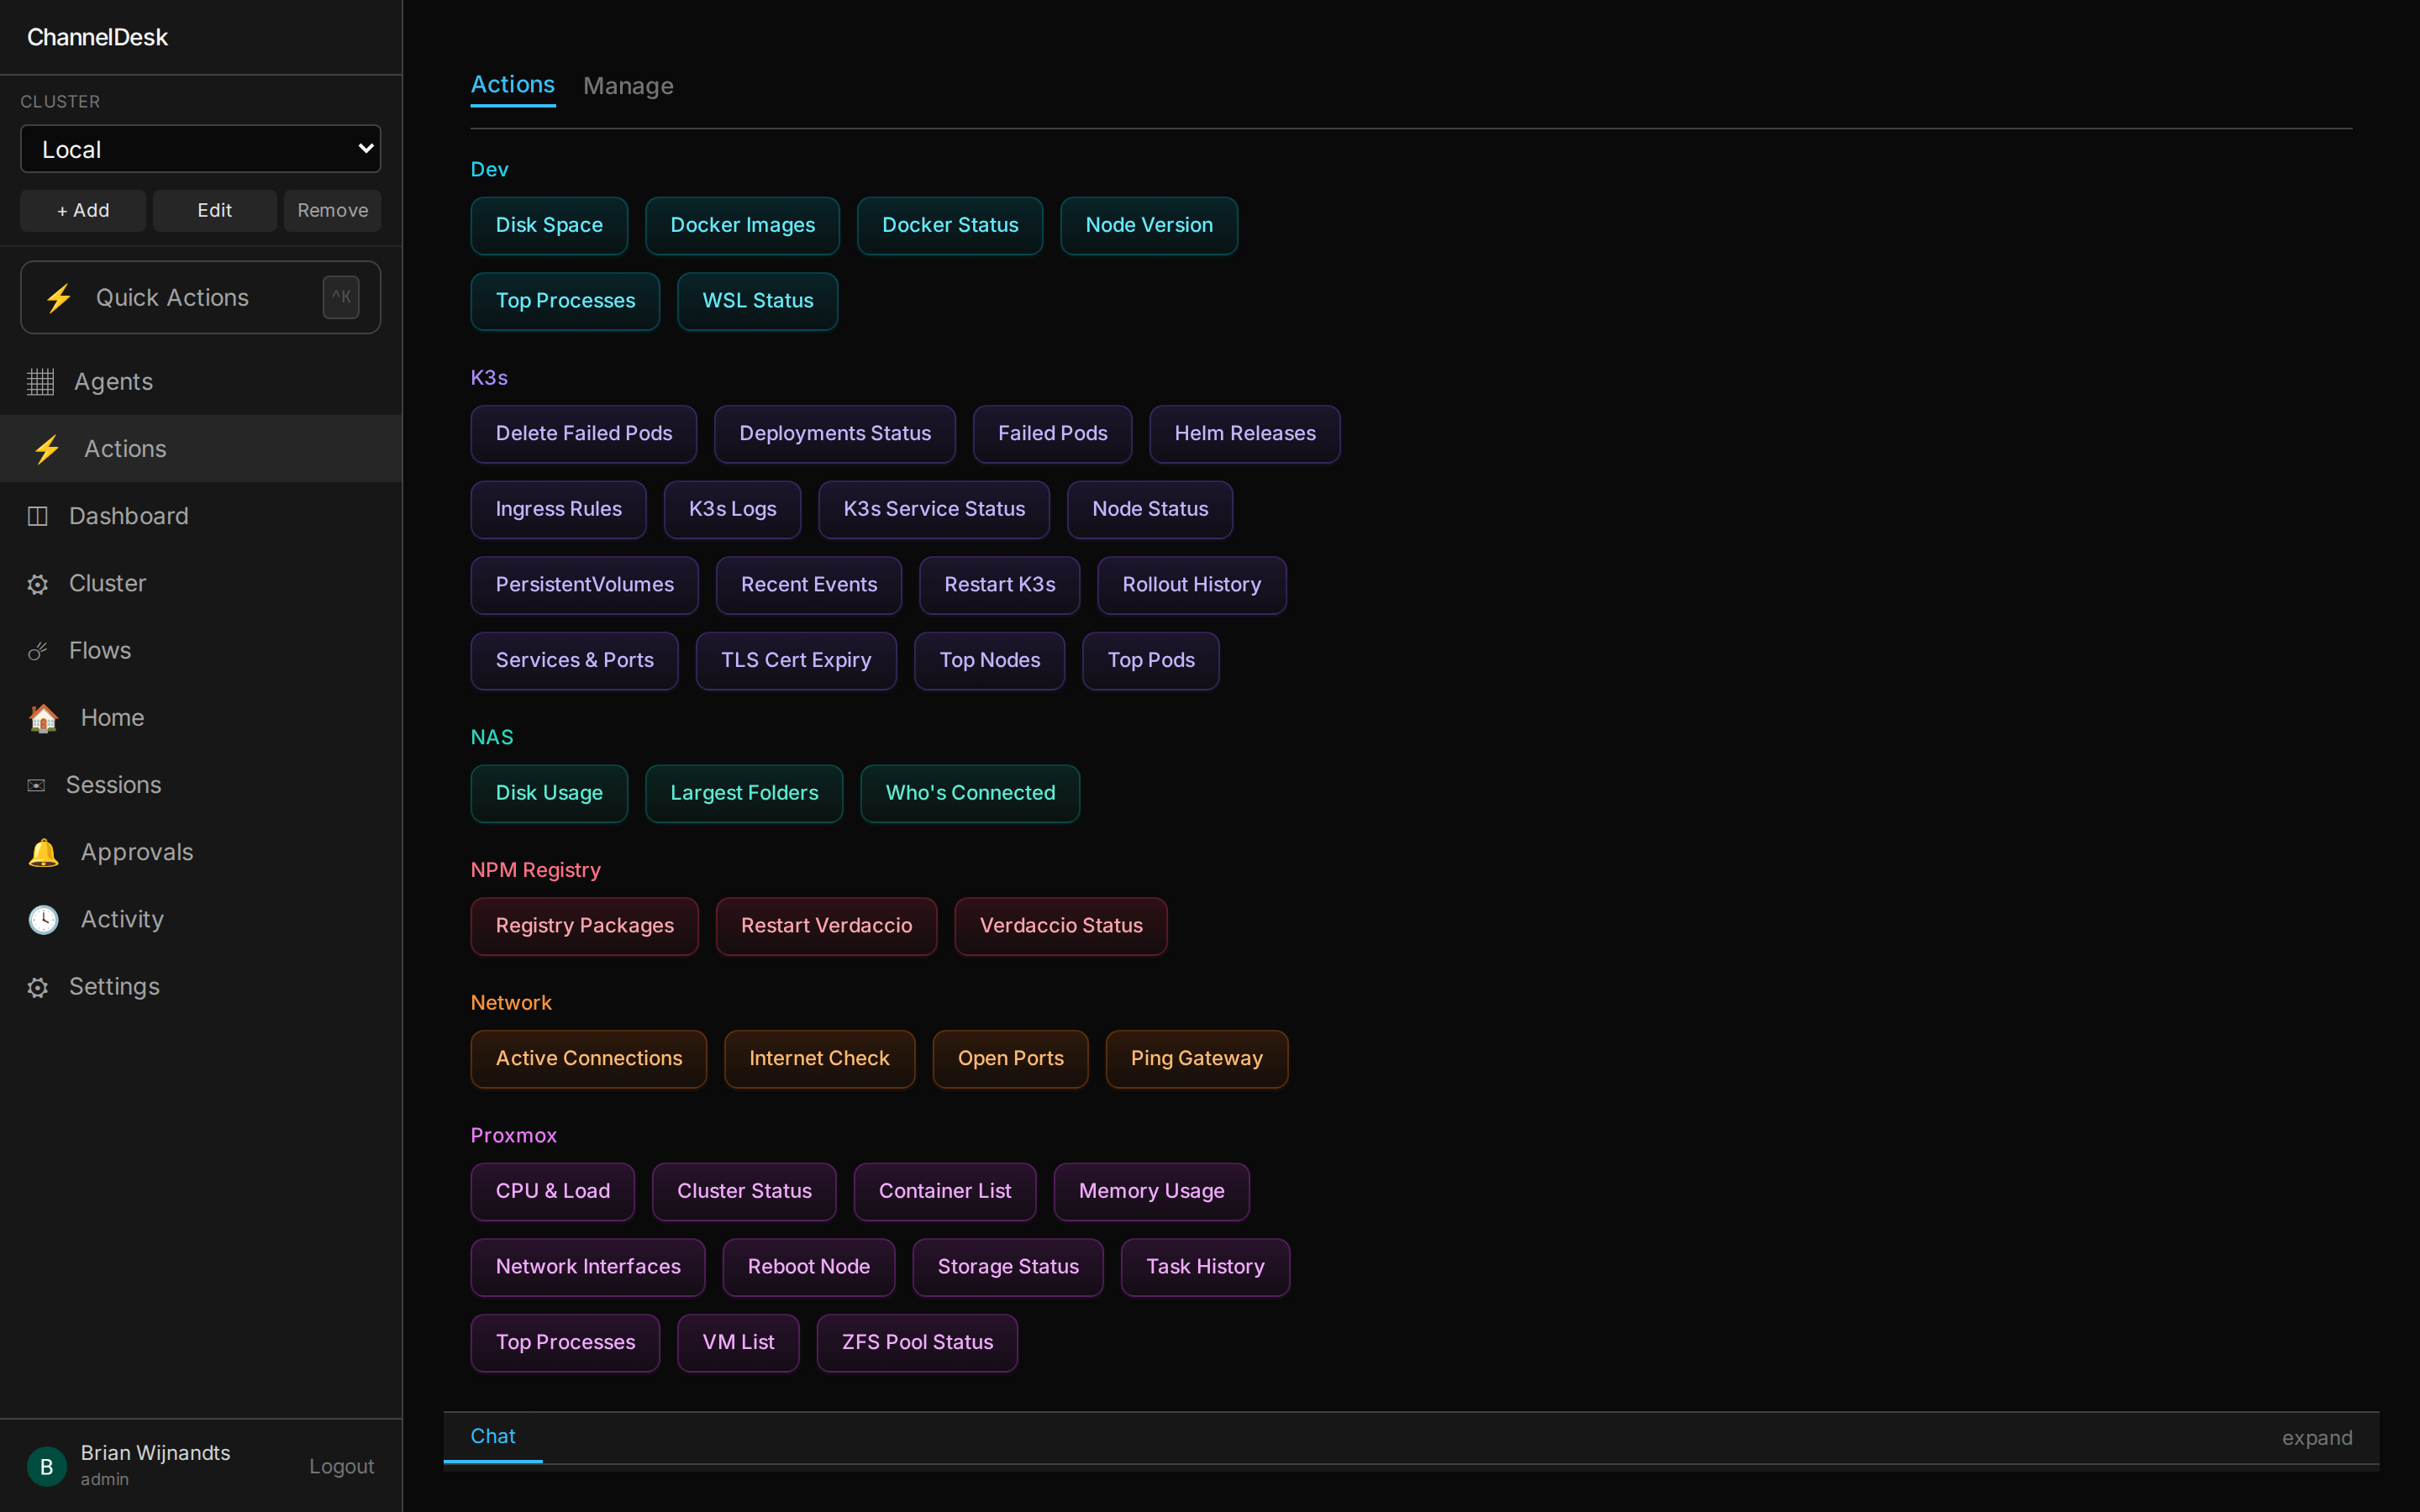Click the Settings gear icon

[x=38, y=987]
